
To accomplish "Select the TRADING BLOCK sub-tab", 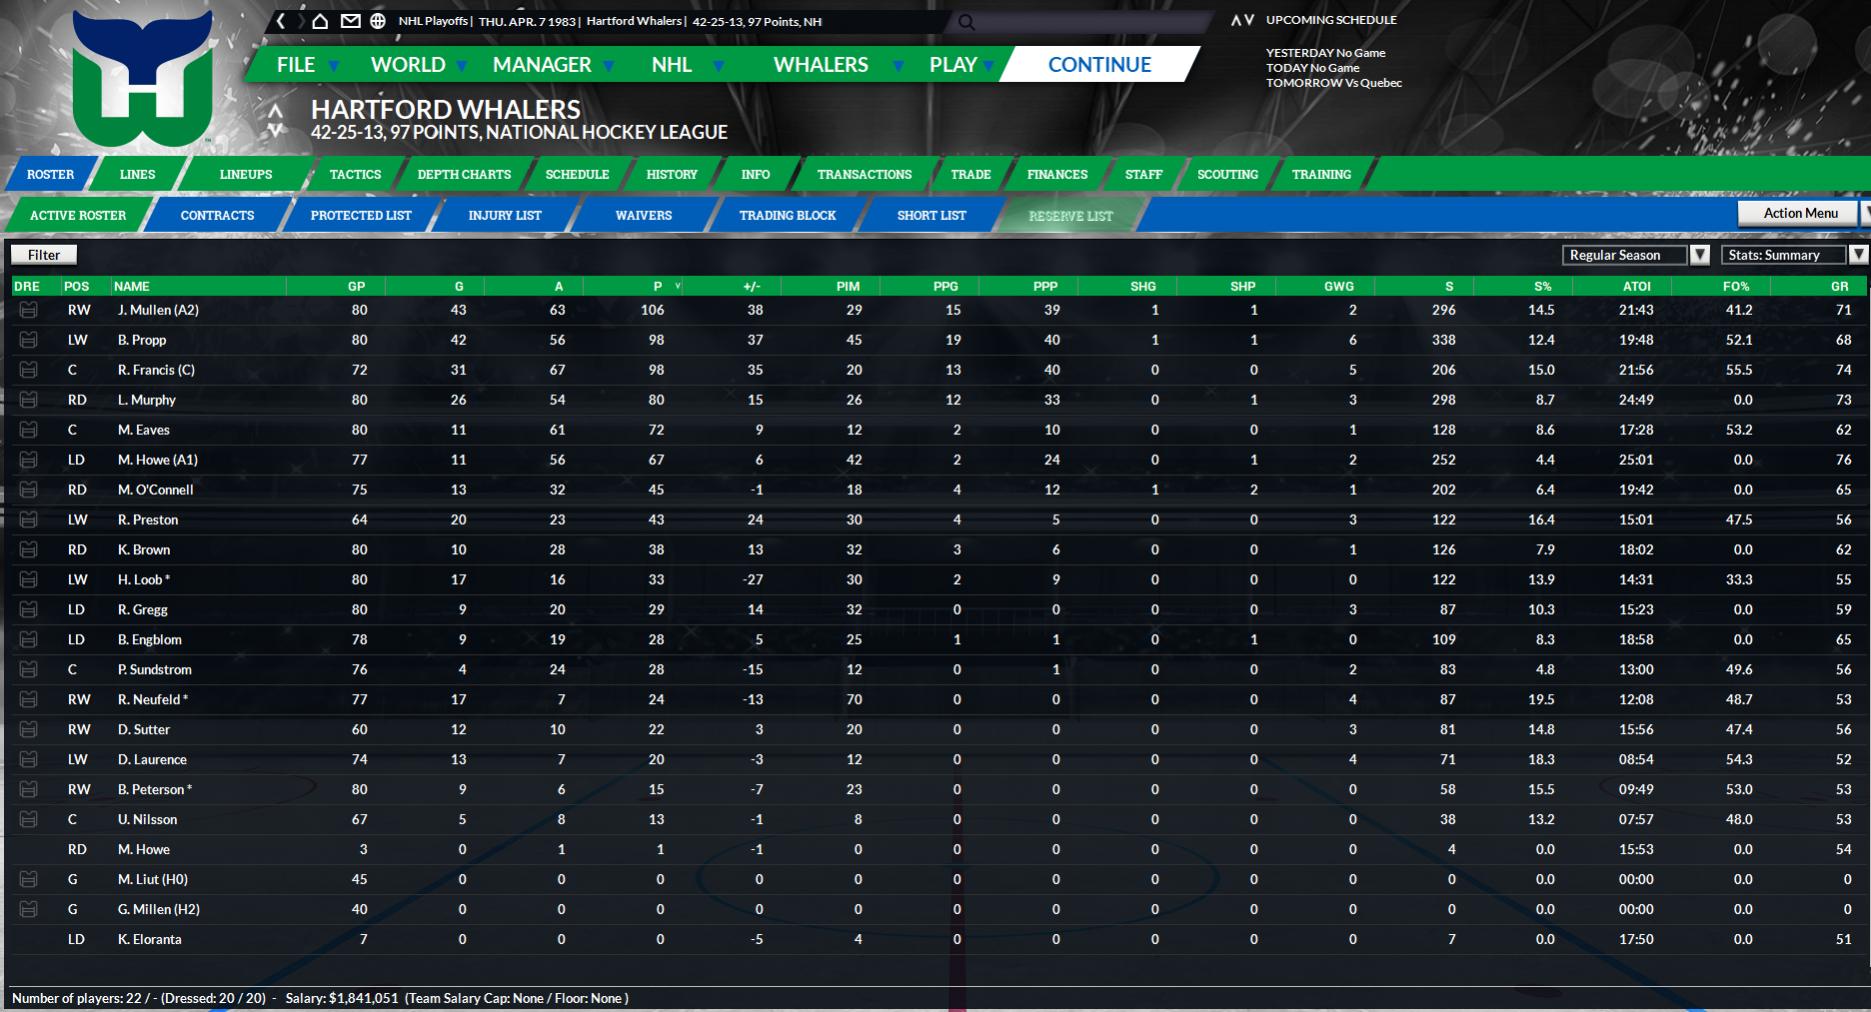I will tap(788, 215).
